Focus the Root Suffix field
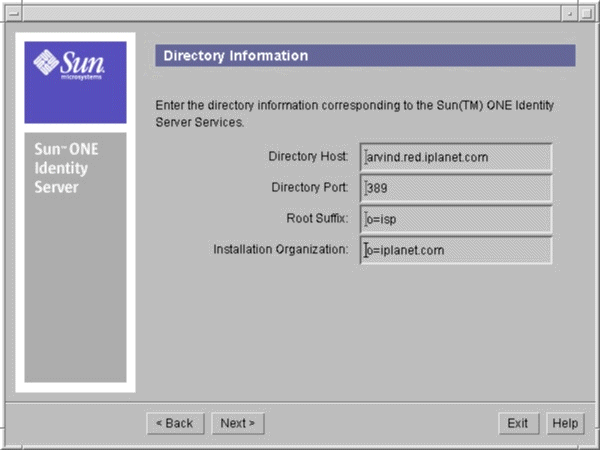This screenshot has height=450, width=600. click(x=456, y=219)
